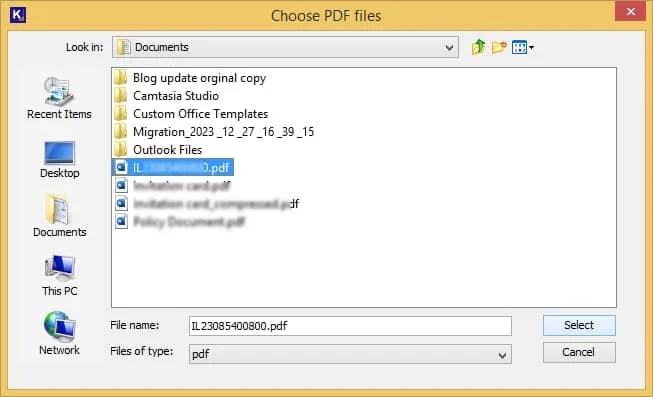This screenshot has width=653, height=397.
Task: Open the view menu list icon
Action: pyautogui.click(x=523, y=47)
